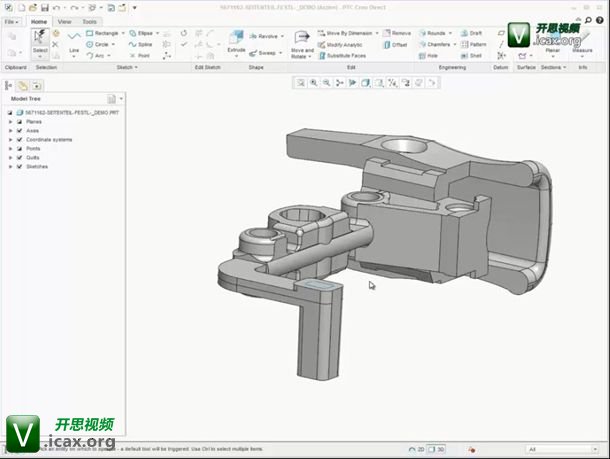The height and width of the screenshot is (459, 610).
Task: Uncheck the Points checkbox in Model Tree
Action: tap(19, 148)
